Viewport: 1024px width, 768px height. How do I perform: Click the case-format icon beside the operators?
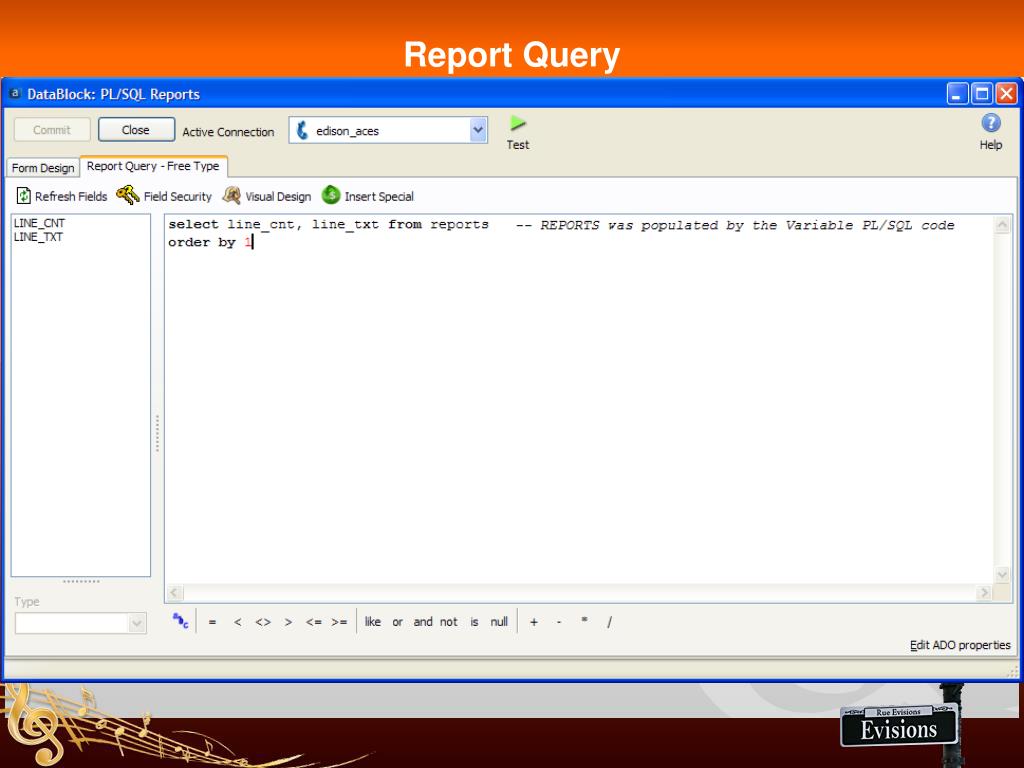(180, 621)
